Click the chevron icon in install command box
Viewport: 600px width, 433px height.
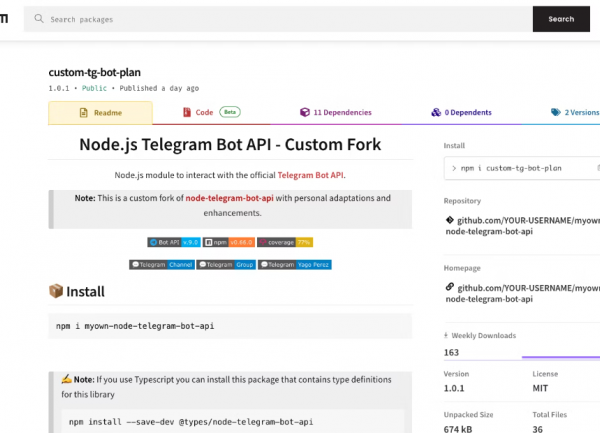pyautogui.click(x=454, y=168)
